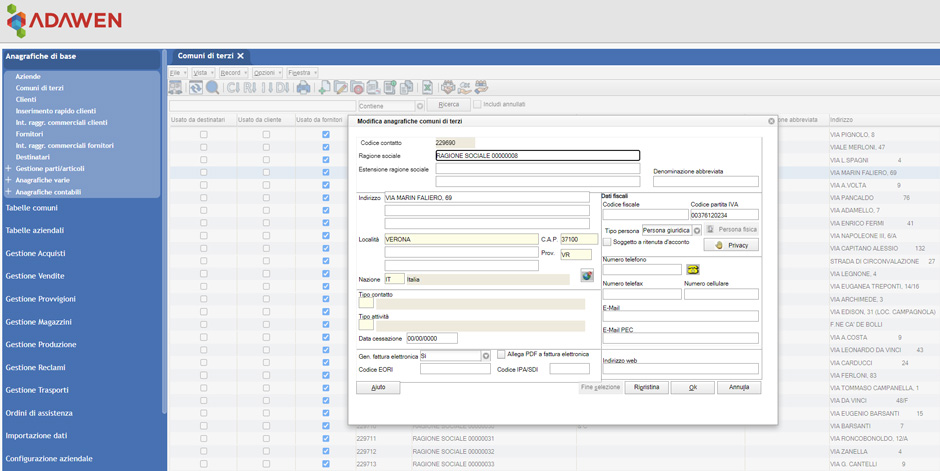The image size is (940, 471).
Task: Click the magnifying glass search icon
Action: [212, 88]
